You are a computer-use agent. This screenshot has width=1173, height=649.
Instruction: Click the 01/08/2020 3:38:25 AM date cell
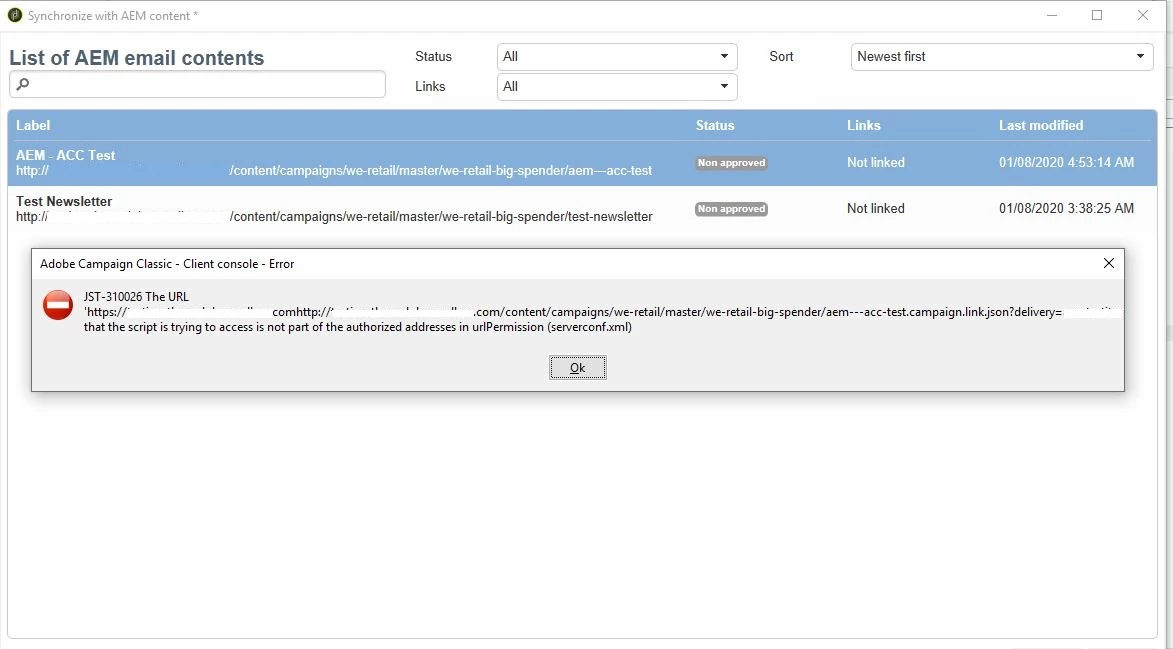(1066, 209)
